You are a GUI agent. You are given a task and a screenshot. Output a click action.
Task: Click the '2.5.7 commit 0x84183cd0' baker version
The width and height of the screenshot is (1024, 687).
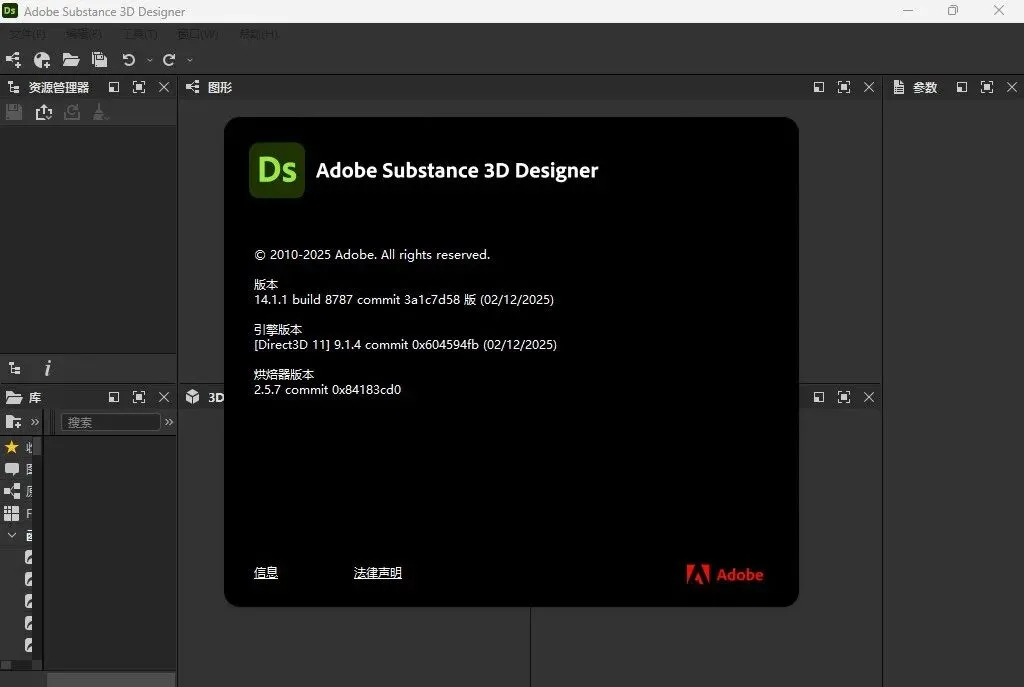(x=327, y=390)
